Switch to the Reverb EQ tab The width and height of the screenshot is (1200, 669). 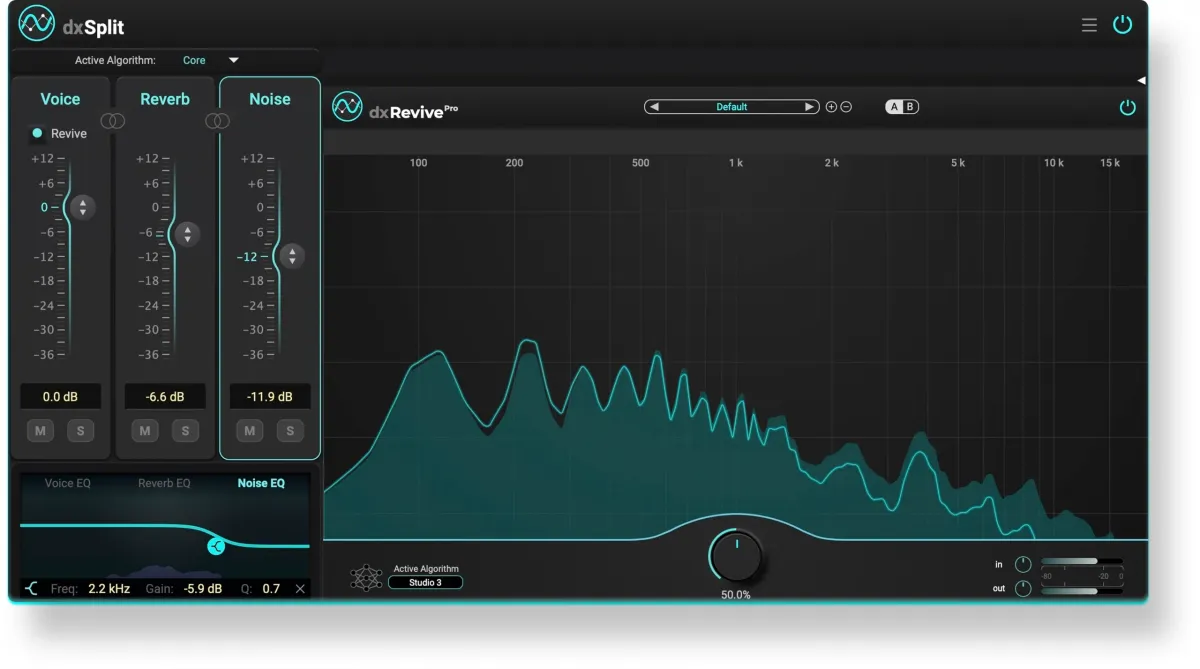coord(164,483)
